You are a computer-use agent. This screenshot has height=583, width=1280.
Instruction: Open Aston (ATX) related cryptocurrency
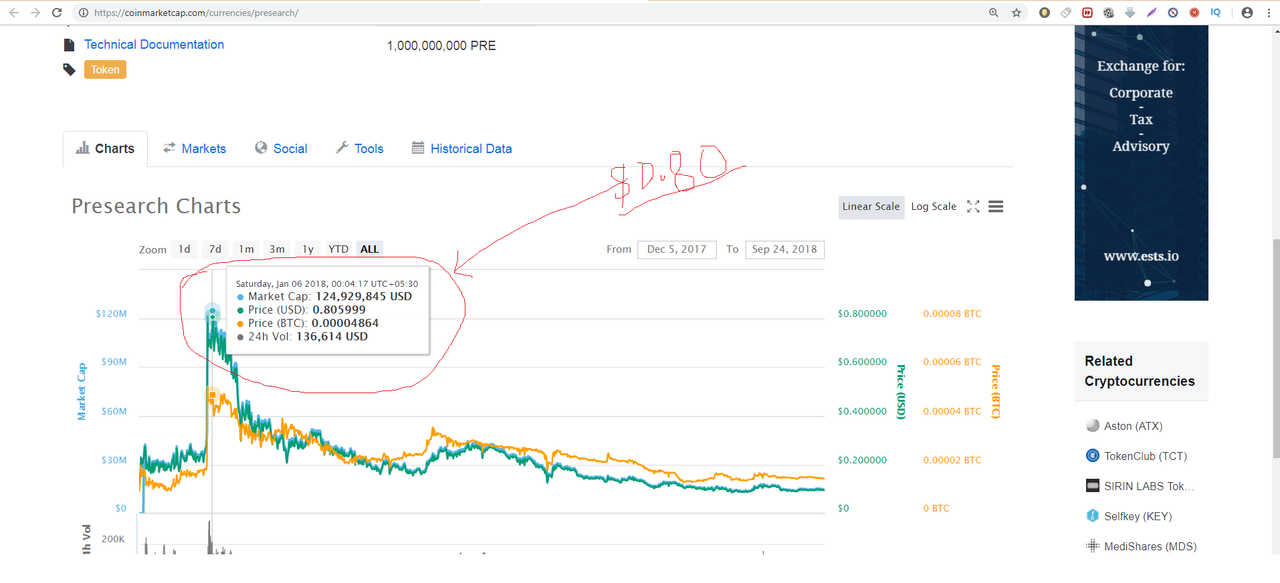coord(1133,426)
